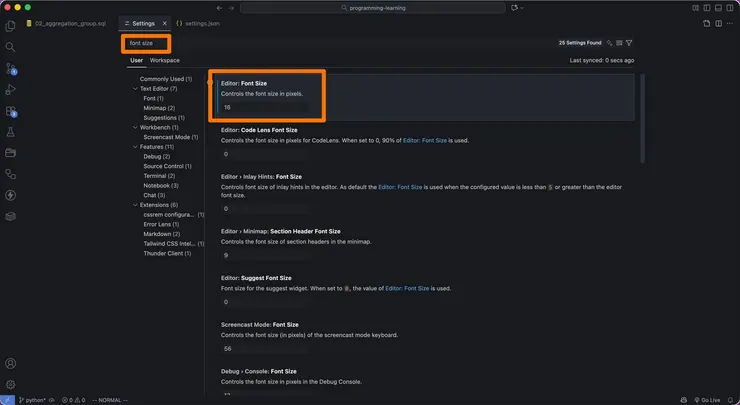Select Commonly Used (1) in settings tree
The height and width of the screenshot is (405, 740).
(x=166, y=79)
